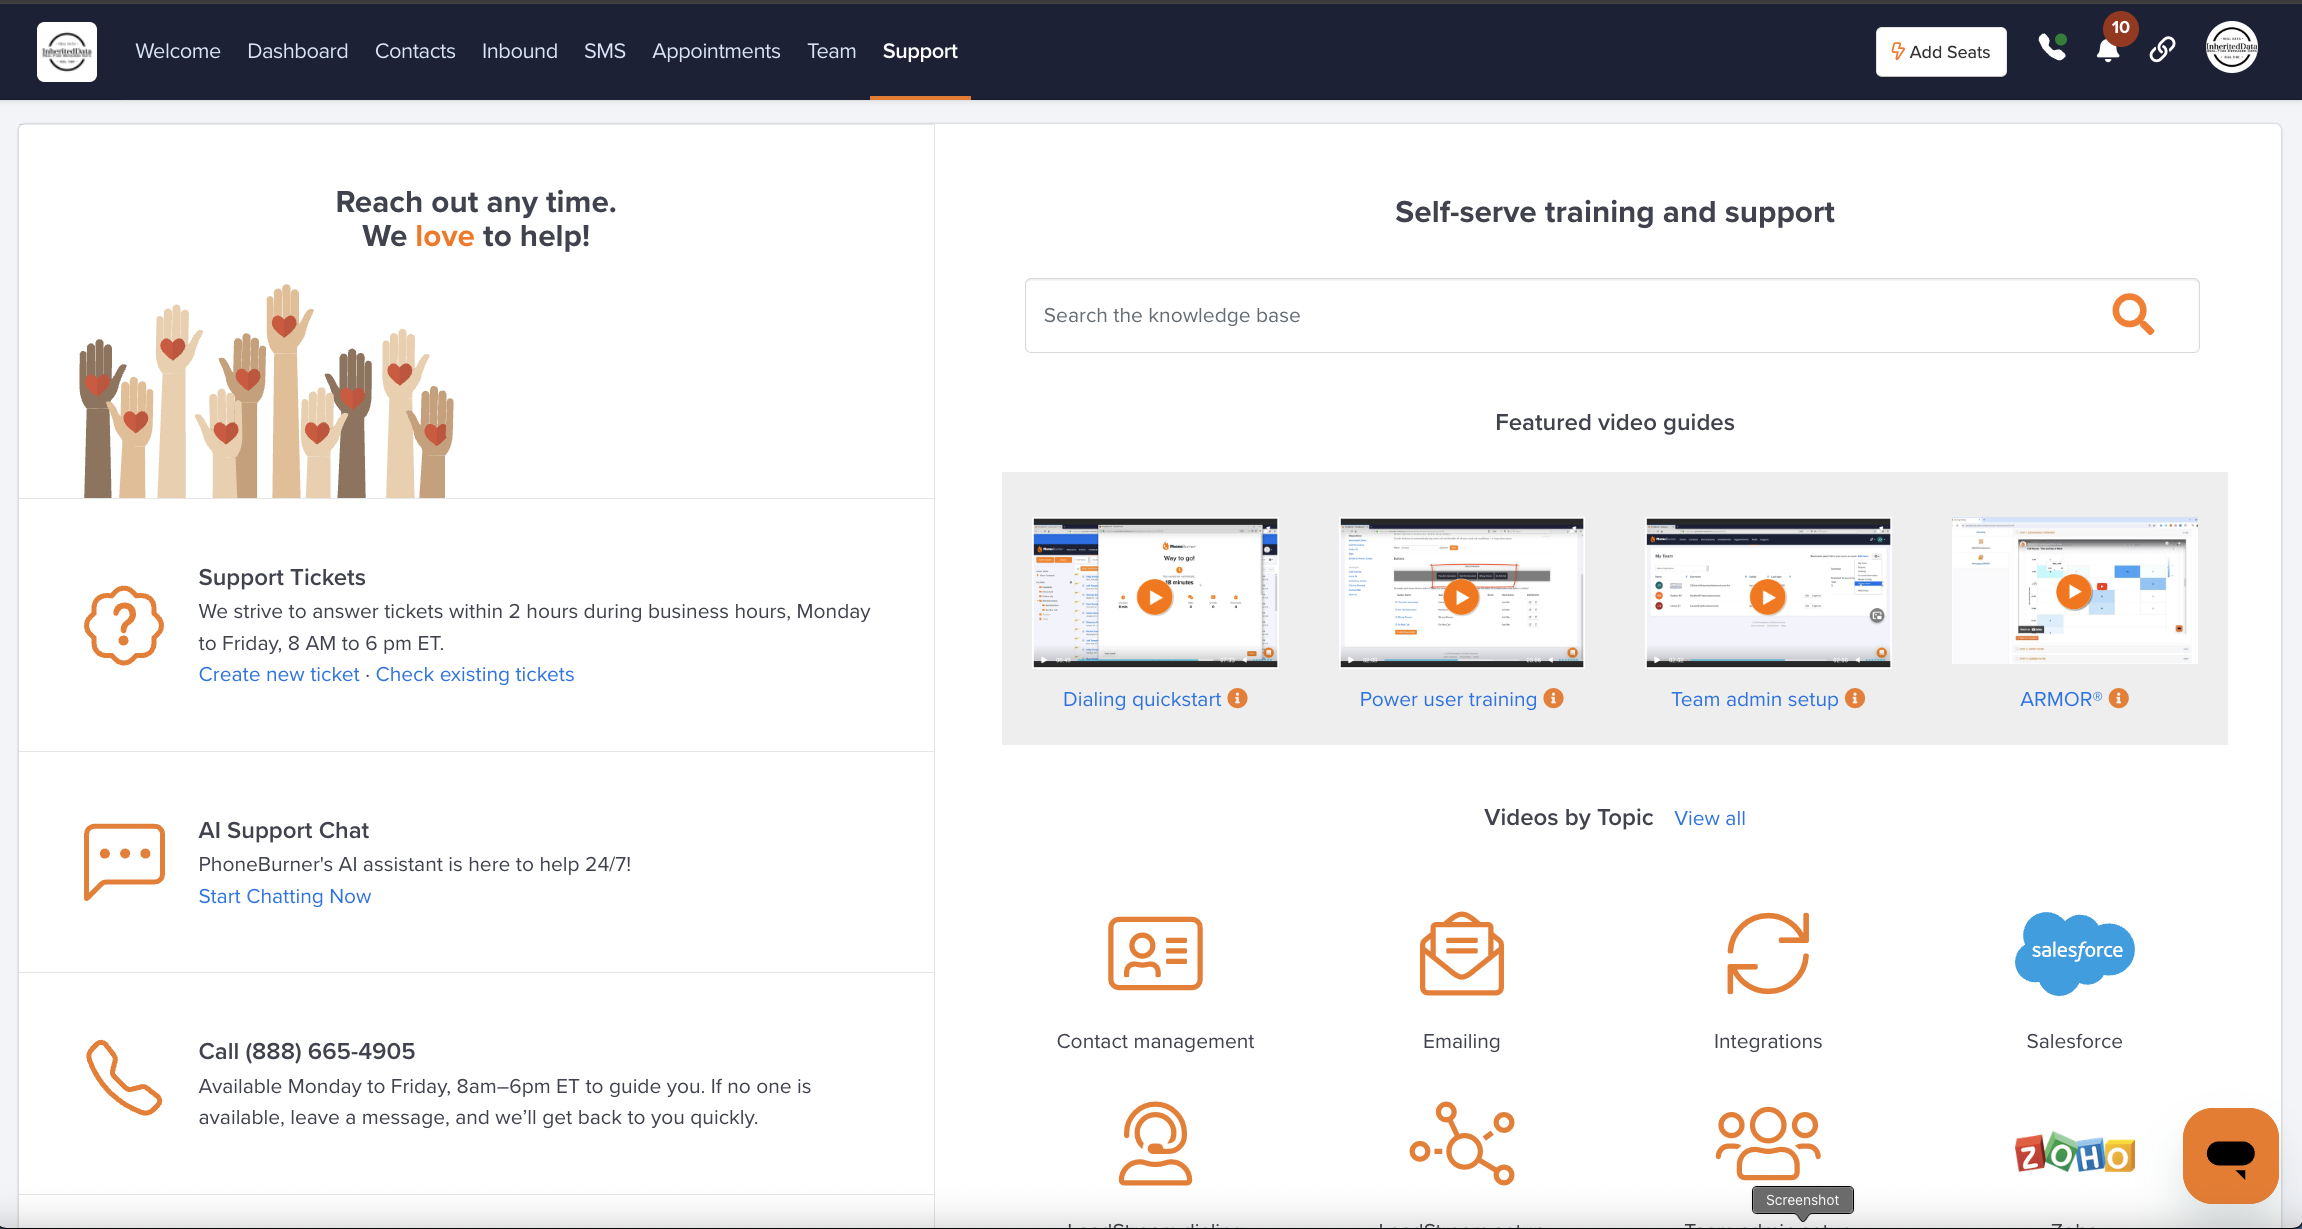Switch to the Dashboard tab
Screen dimensions: 2302x1229
click(x=298, y=51)
